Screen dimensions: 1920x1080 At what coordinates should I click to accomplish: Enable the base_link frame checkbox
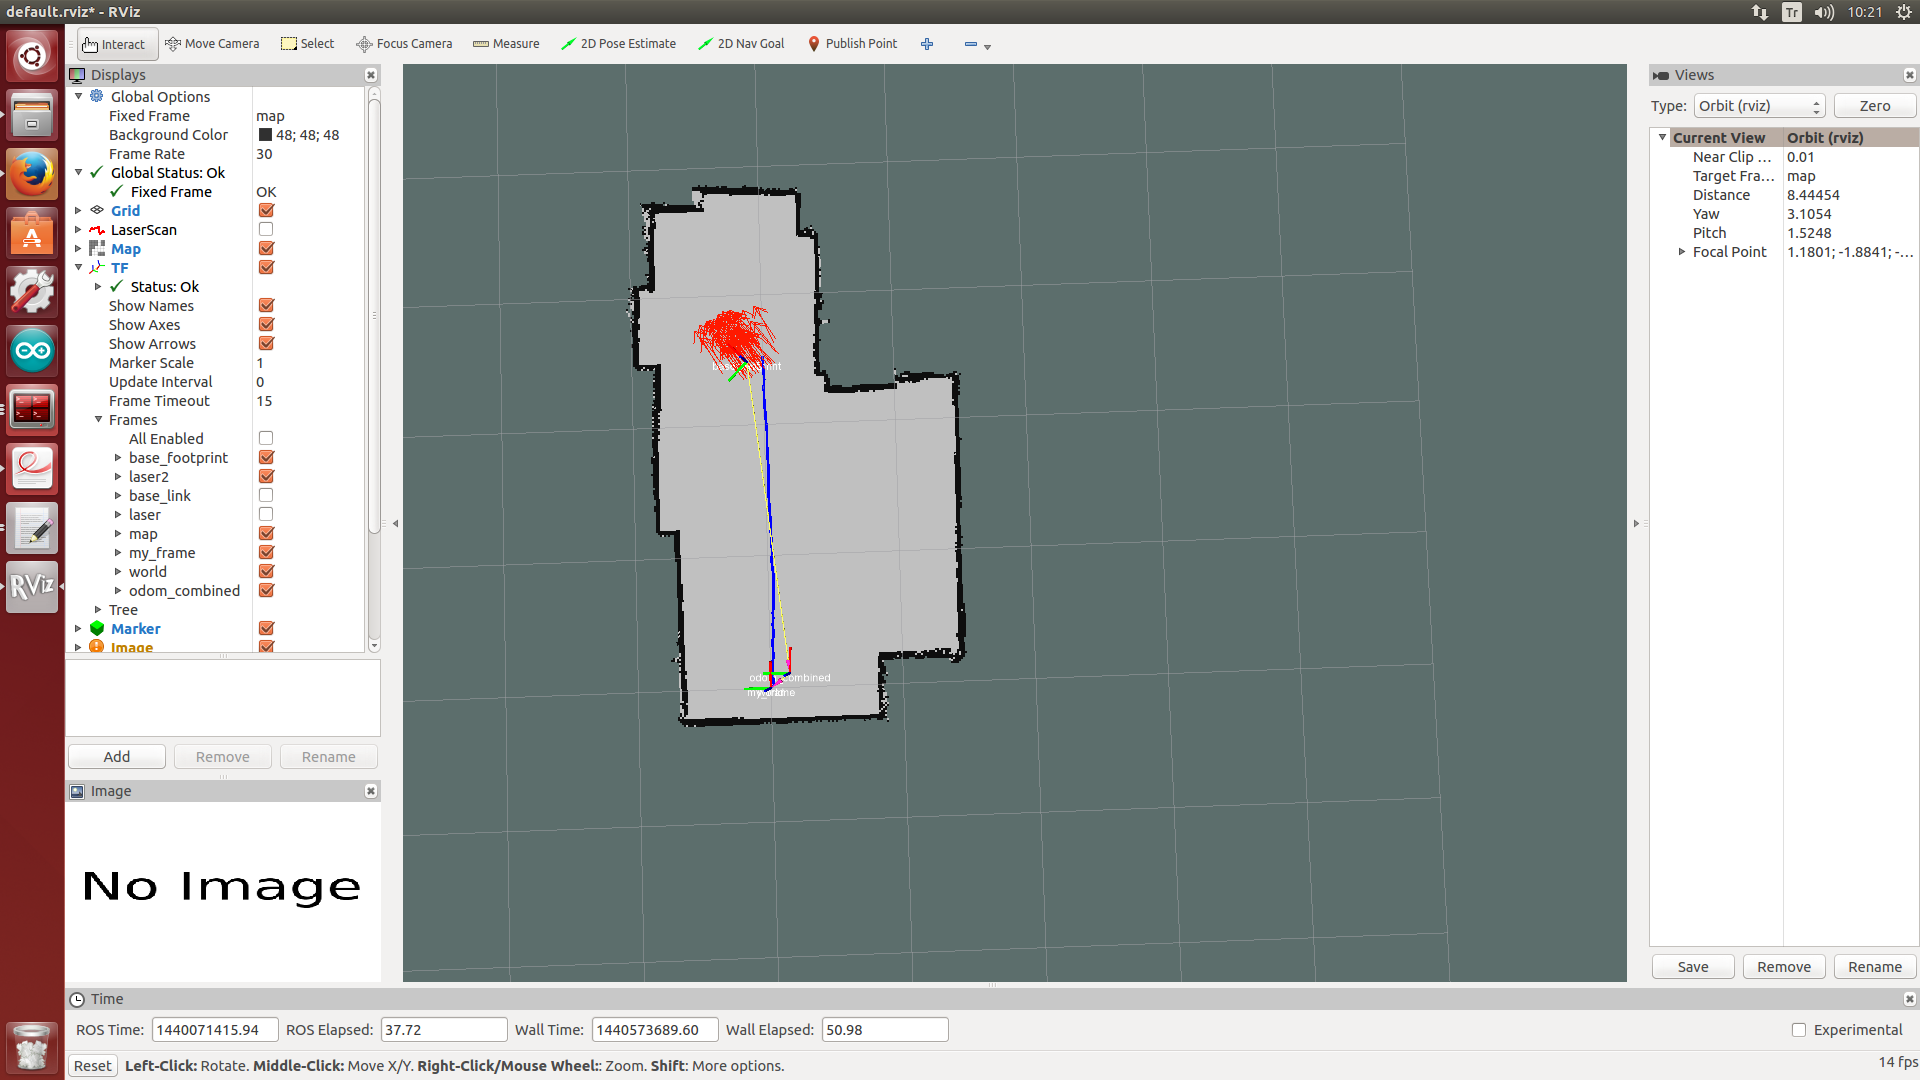[x=266, y=496]
